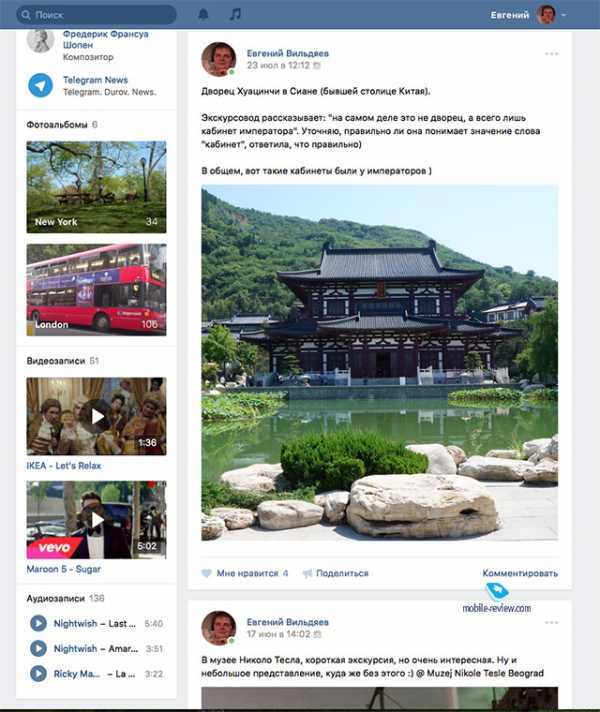Image resolution: width=600 pixels, height=712 pixels.
Task: Open the London photo album
Action: coord(96,290)
